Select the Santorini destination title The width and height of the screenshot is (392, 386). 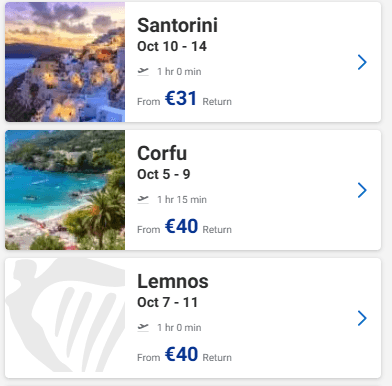(x=177, y=25)
